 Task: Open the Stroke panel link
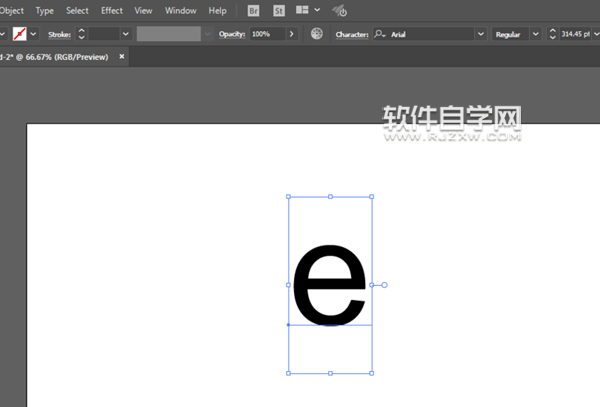pos(59,34)
